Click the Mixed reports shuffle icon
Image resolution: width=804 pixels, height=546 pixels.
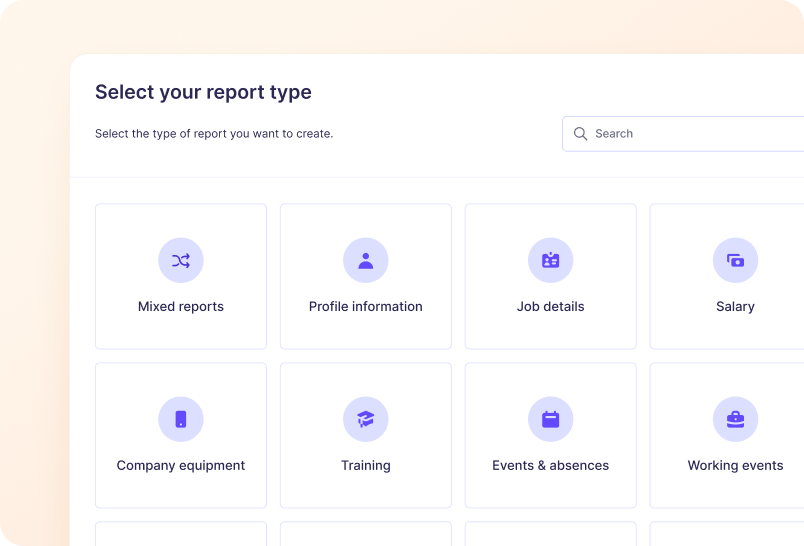coord(180,260)
